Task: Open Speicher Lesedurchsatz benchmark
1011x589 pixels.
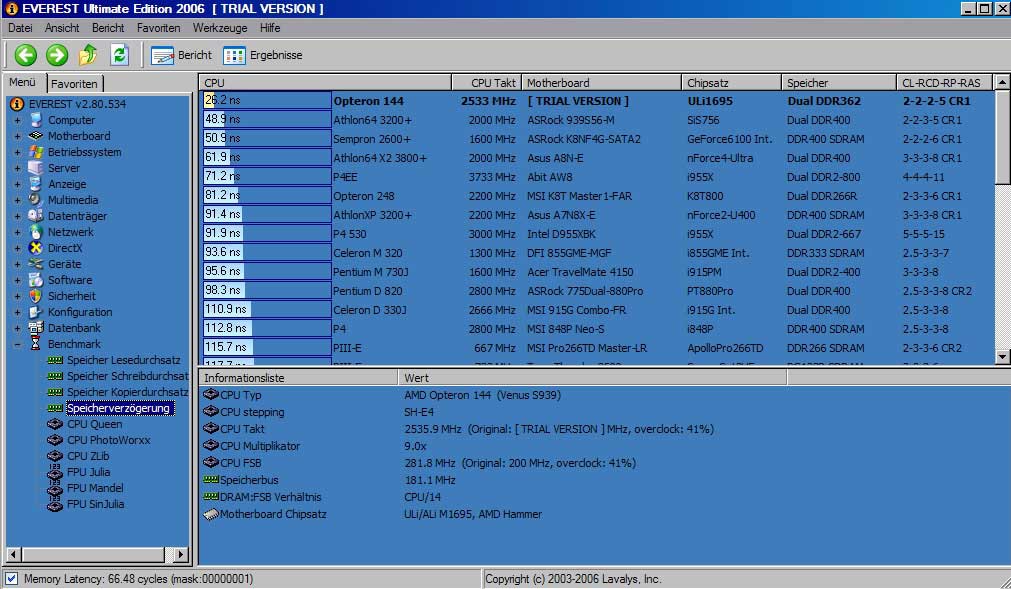Action: click(x=123, y=360)
